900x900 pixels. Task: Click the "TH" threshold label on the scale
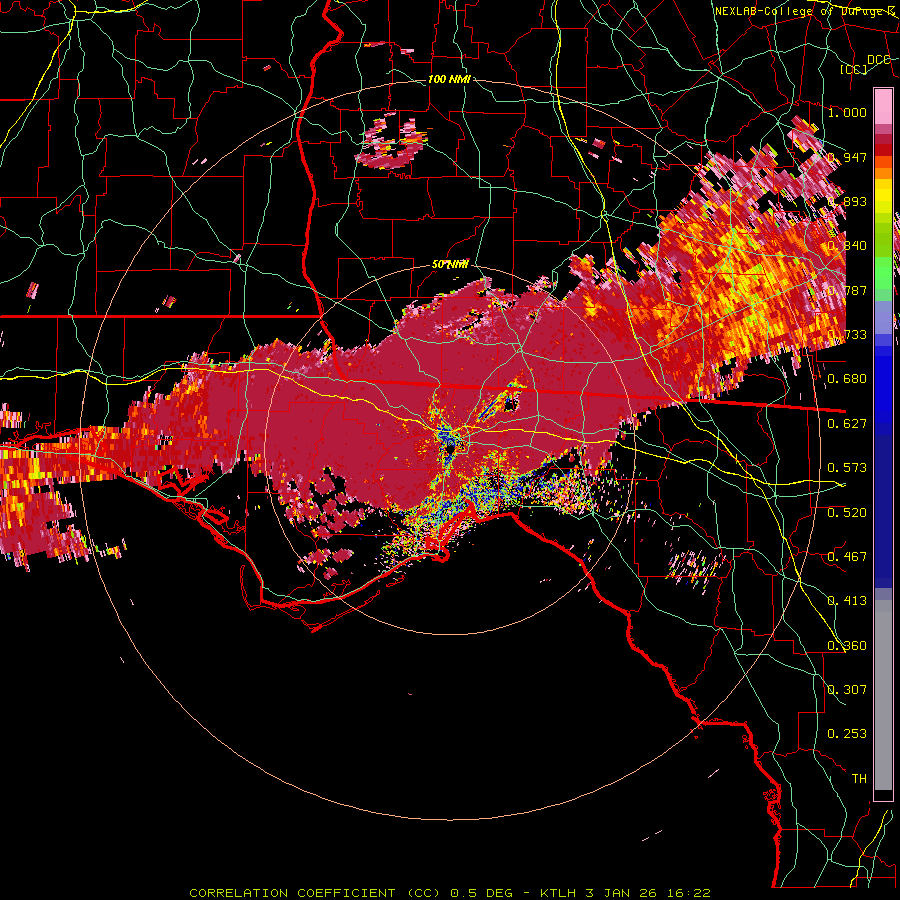tap(859, 779)
